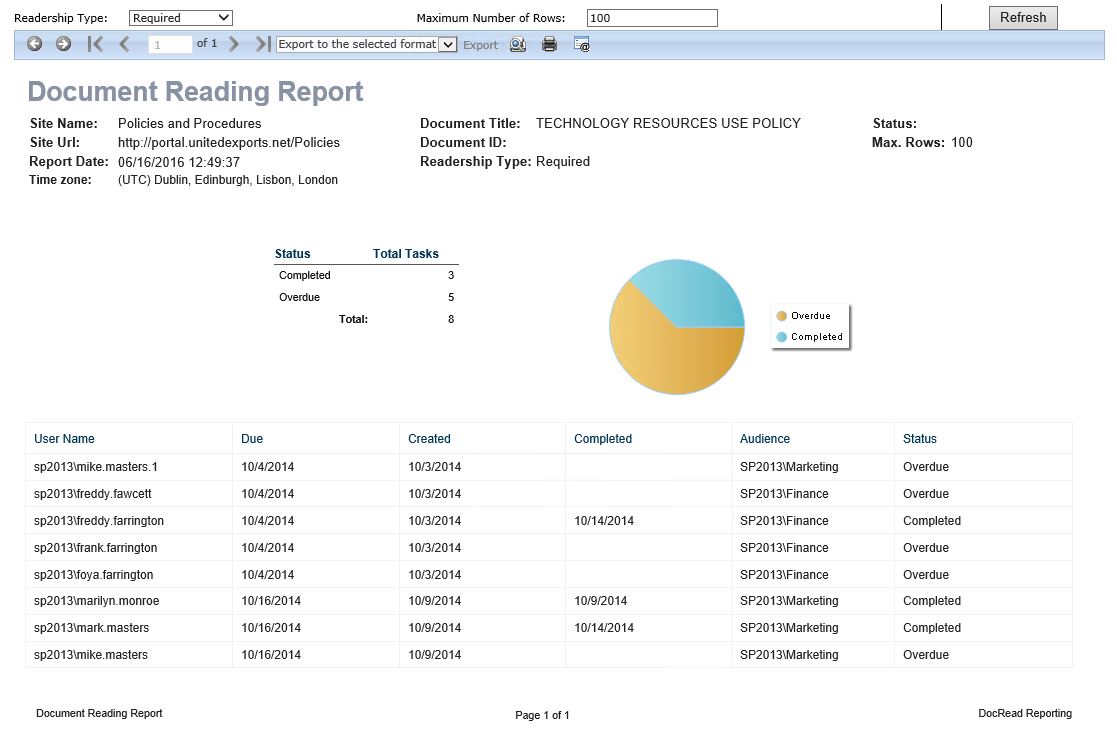Sort table by Due column header
This screenshot has width=1117, height=746.
coord(252,439)
